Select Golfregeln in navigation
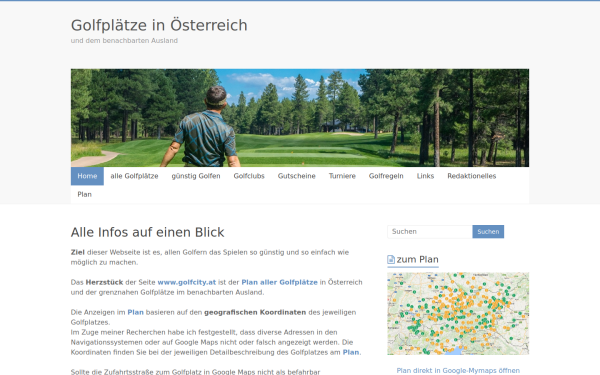Viewport: 600px width, 375px height. click(386, 176)
